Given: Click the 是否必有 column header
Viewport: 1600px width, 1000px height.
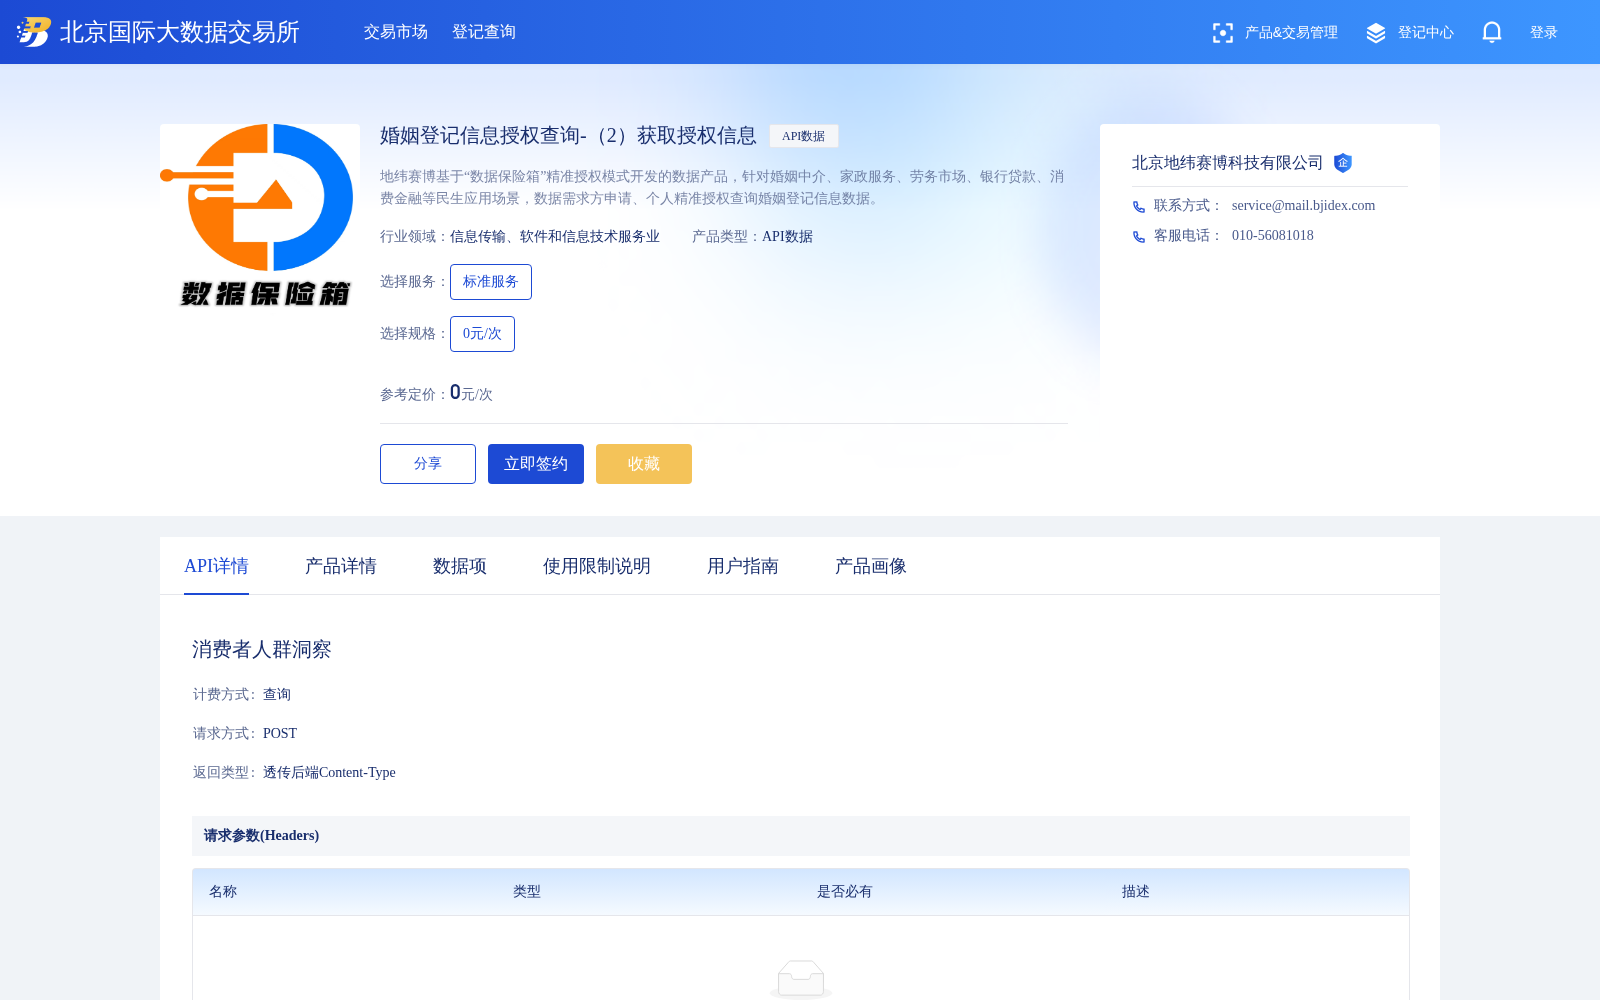Looking at the screenshot, I should pos(845,892).
